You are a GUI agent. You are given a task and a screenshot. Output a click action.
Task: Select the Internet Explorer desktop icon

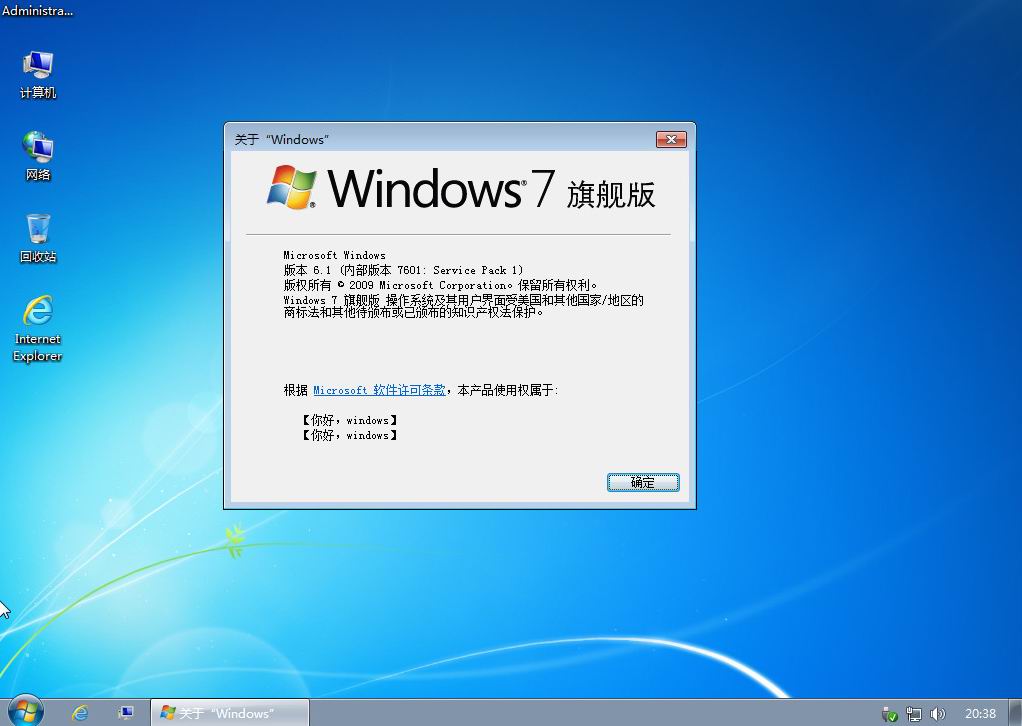pos(38,328)
